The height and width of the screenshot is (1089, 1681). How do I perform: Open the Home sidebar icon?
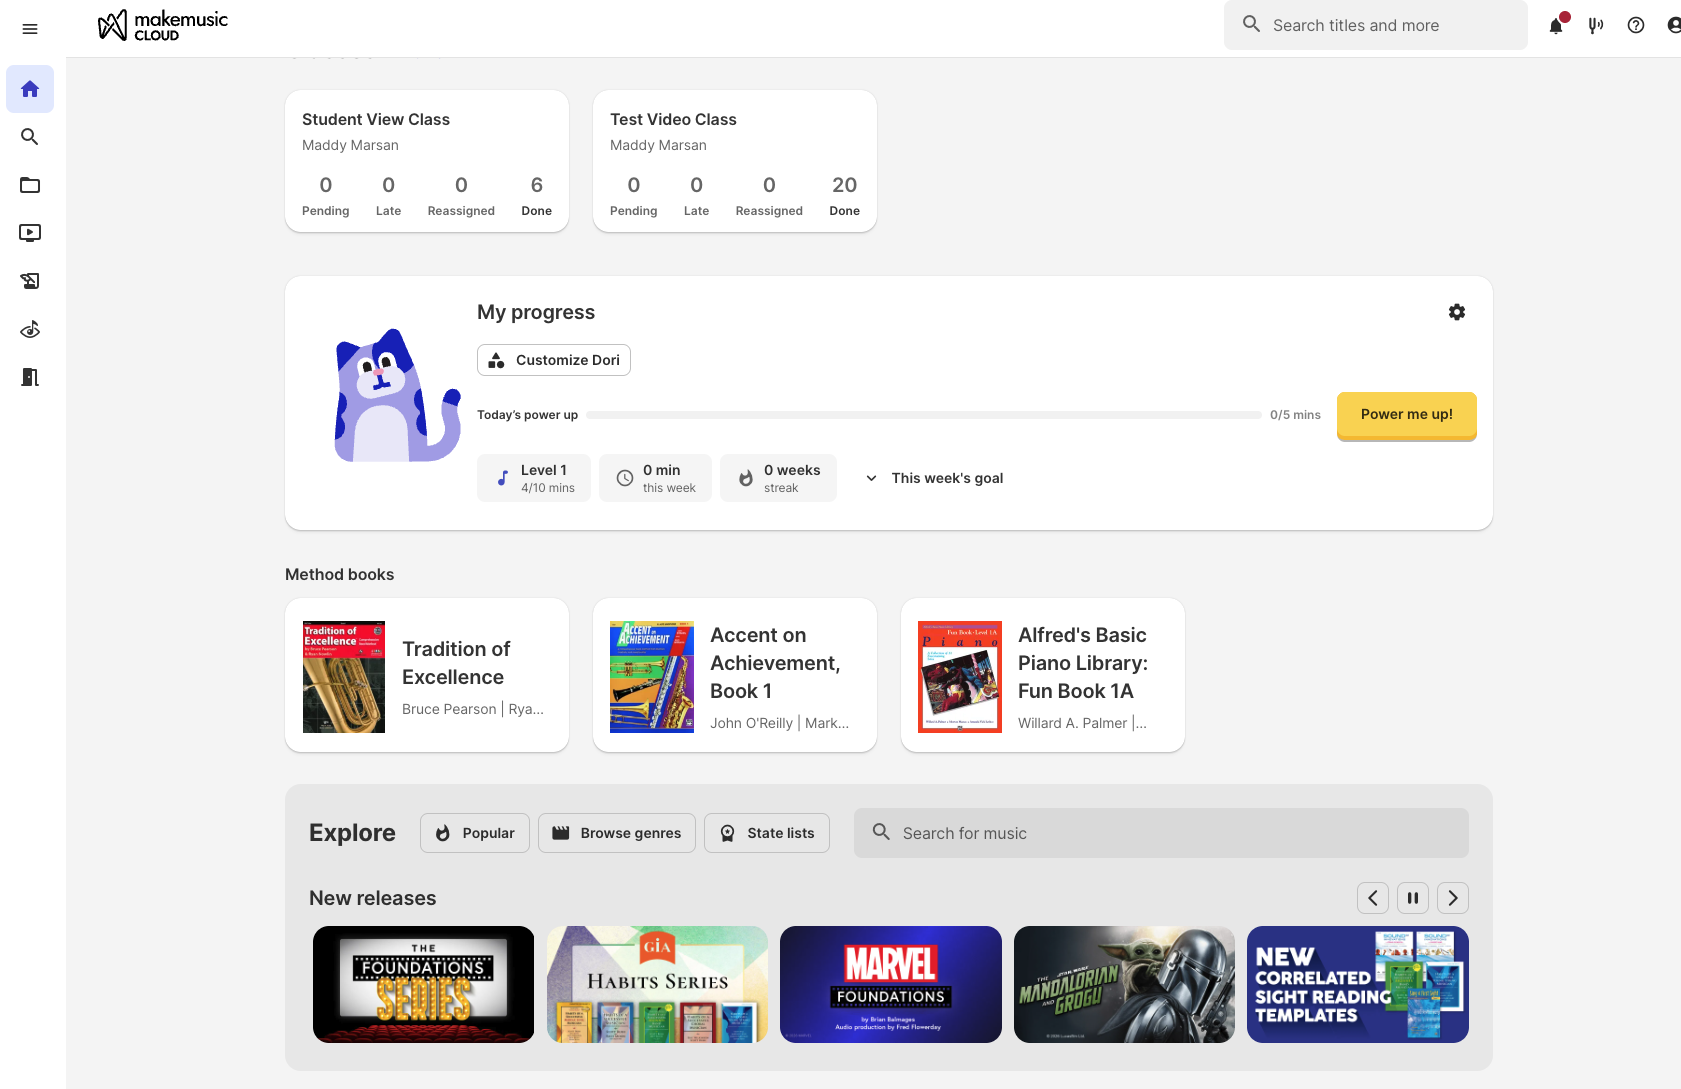pyautogui.click(x=30, y=89)
